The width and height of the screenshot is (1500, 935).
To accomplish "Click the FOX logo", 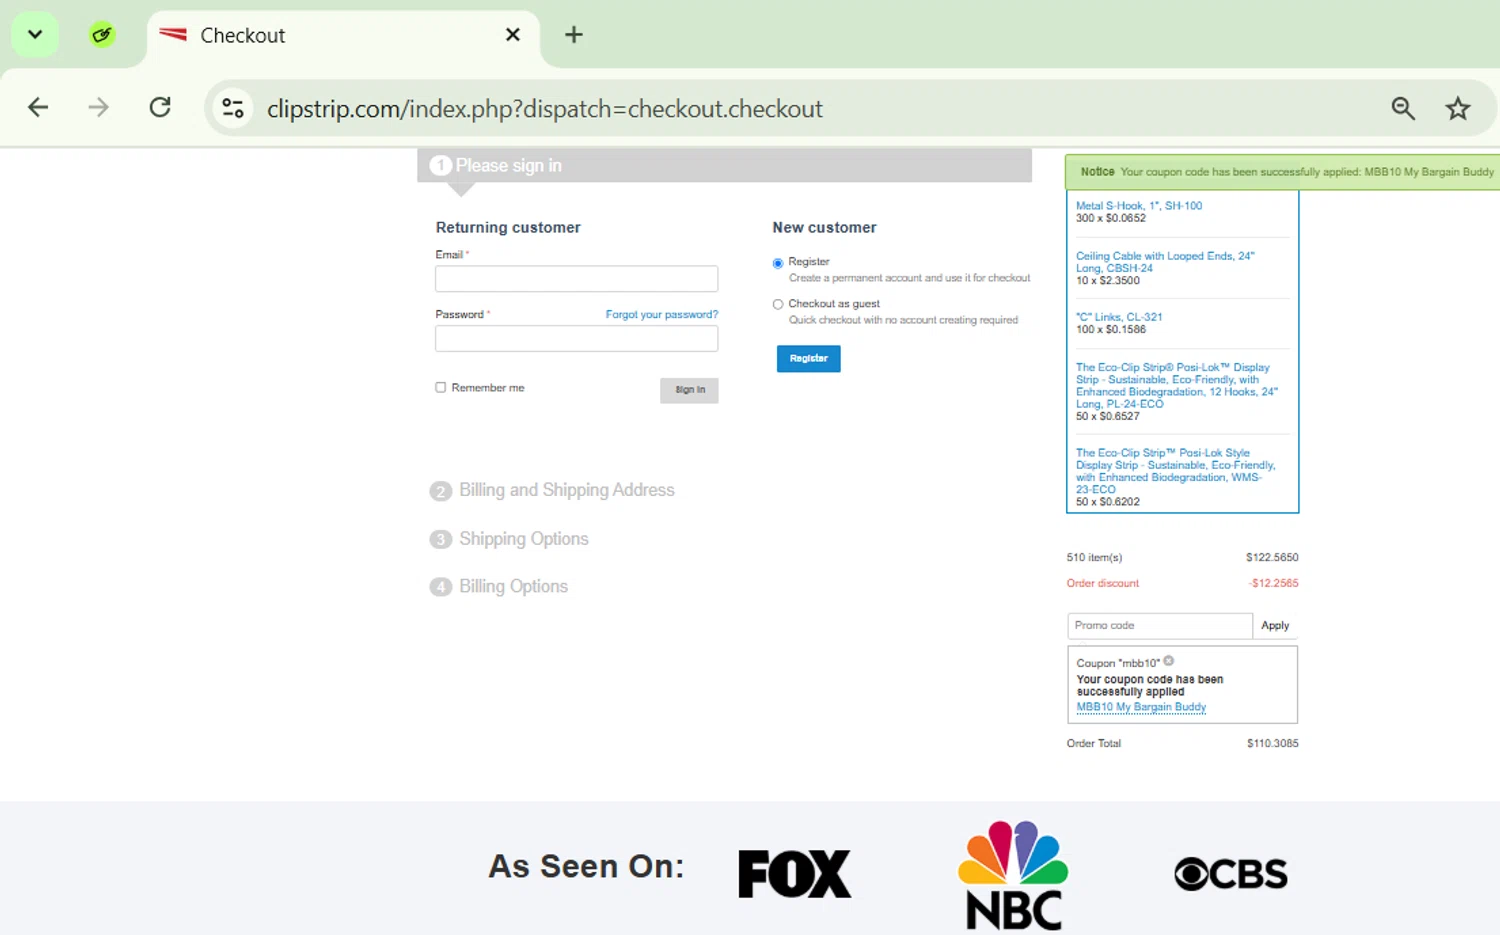I will click(x=795, y=874).
